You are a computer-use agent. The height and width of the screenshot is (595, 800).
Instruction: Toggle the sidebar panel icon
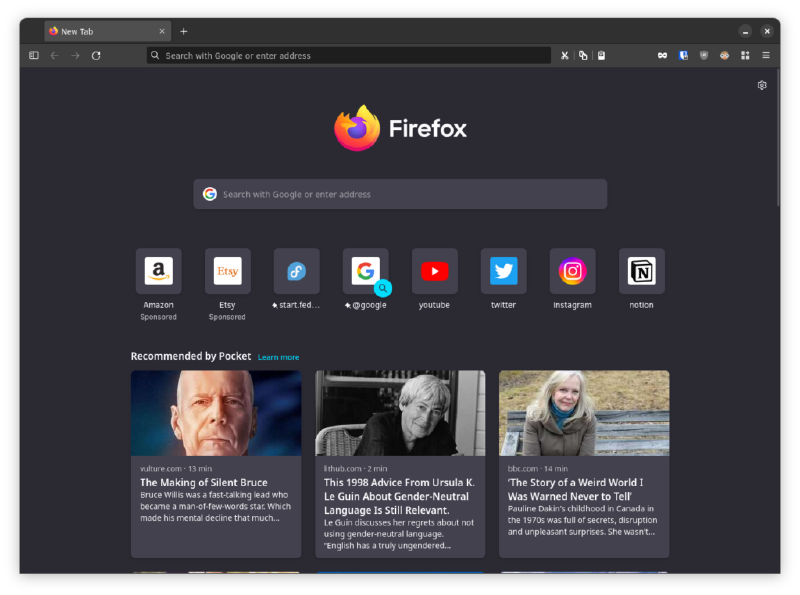(x=33, y=56)
